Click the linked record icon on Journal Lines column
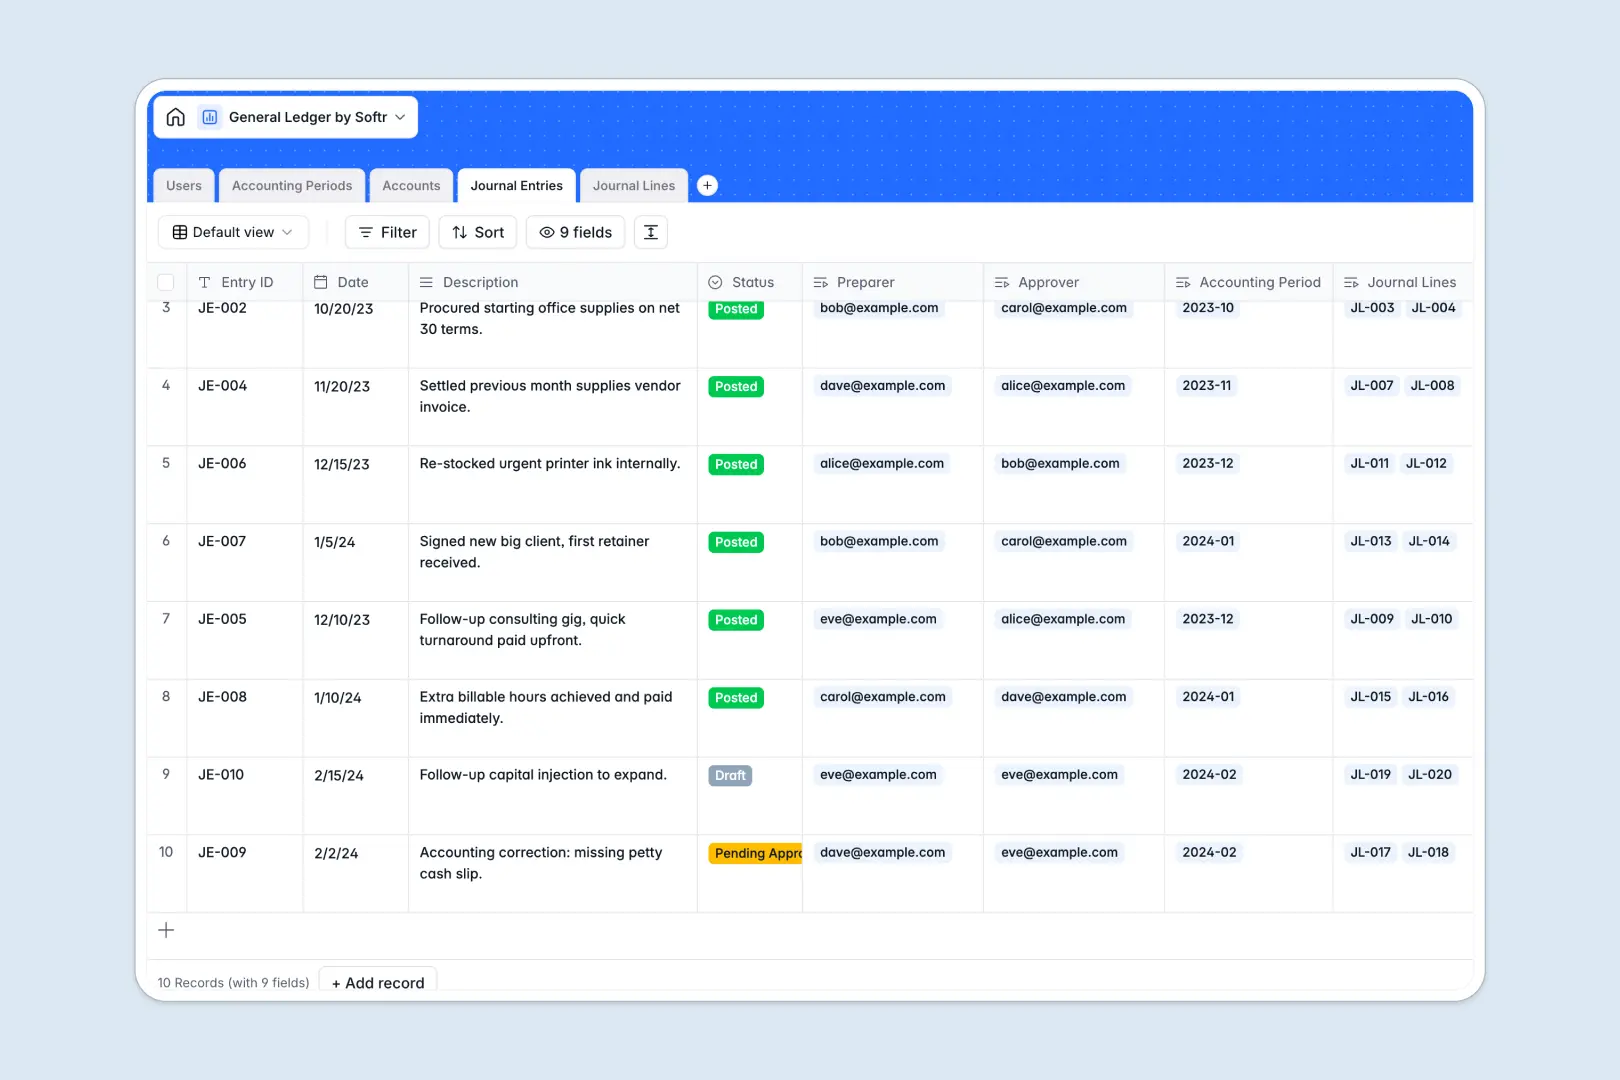Screen dimensions: 1620x1080 [1350, 282]
